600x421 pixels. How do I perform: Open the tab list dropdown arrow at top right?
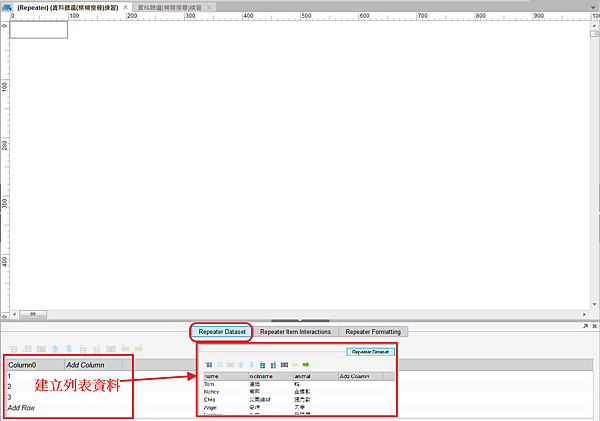[x=593, y=7]
